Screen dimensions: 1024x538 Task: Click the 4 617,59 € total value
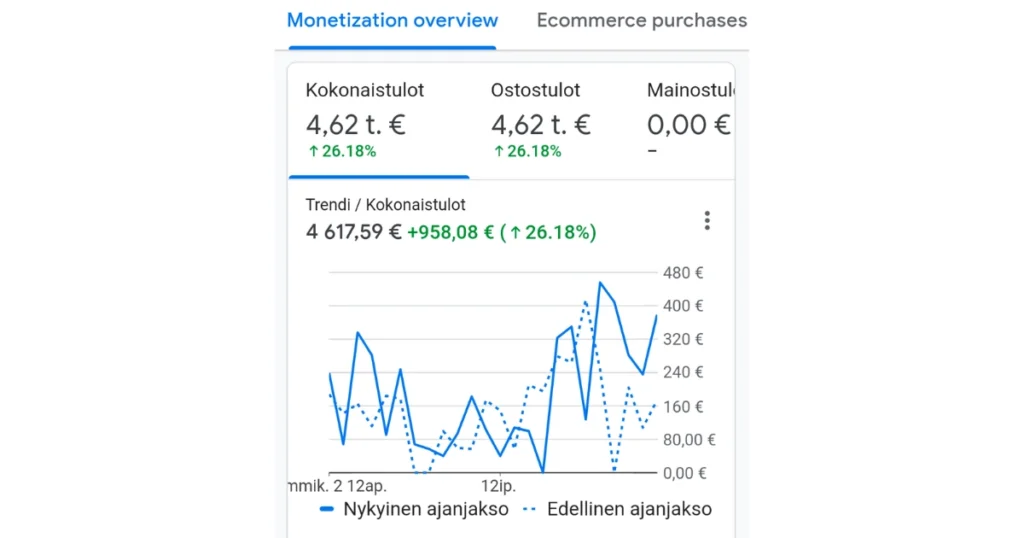(353, 232)
